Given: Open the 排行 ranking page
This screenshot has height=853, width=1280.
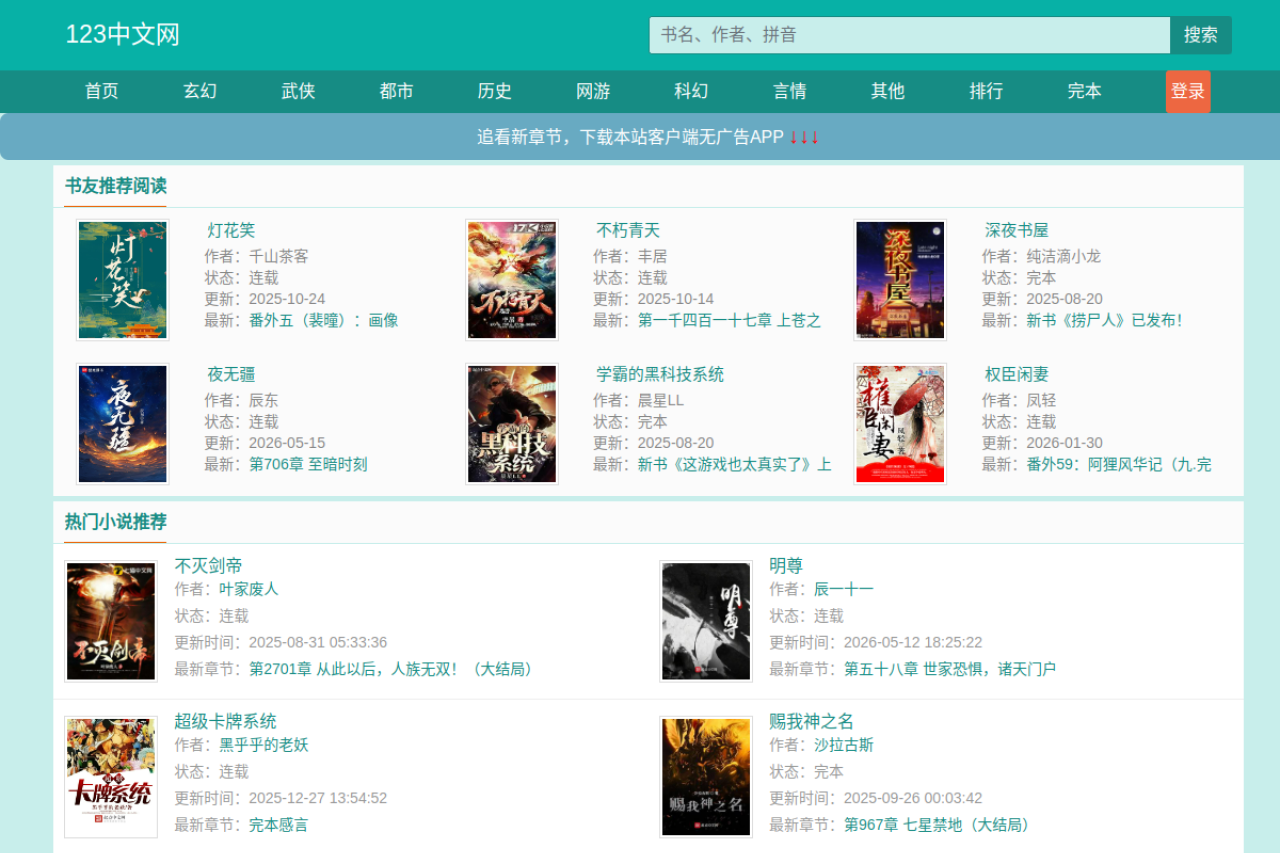Looking at the screenshot, I should (986, 91).
